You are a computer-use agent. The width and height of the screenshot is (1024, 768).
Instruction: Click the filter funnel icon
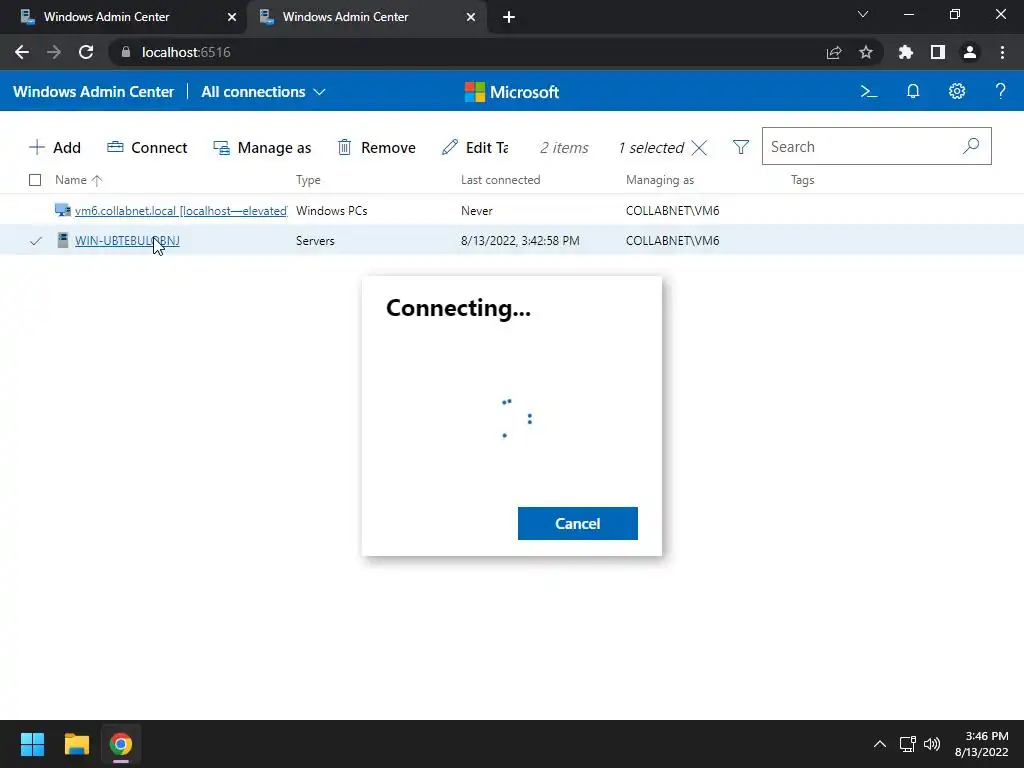click(x=741, y=148)
